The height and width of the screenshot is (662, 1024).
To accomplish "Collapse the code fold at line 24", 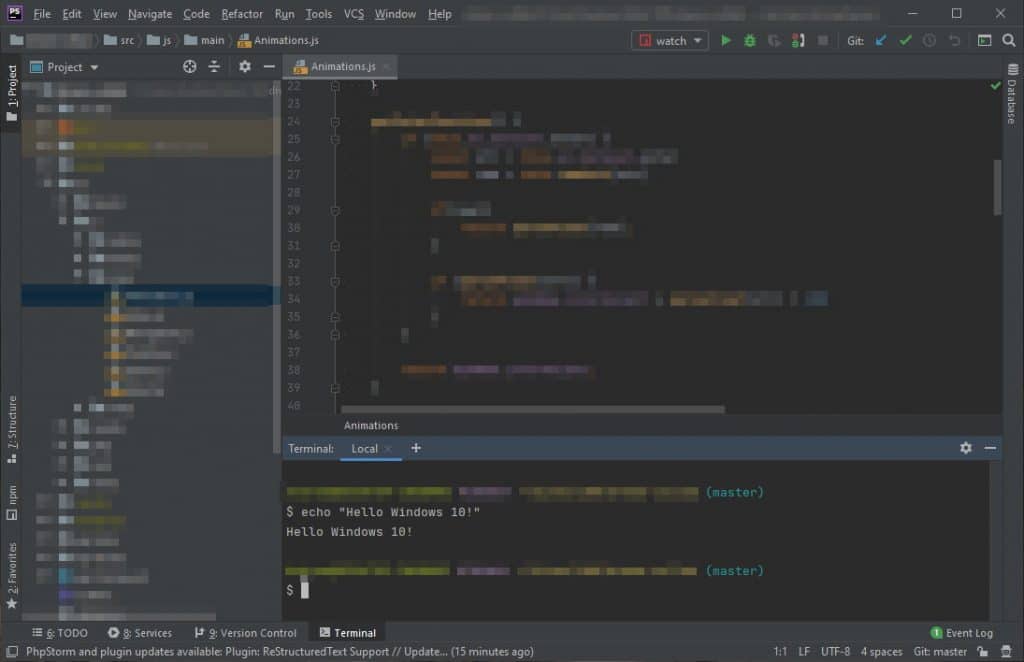I will (335, 121).
